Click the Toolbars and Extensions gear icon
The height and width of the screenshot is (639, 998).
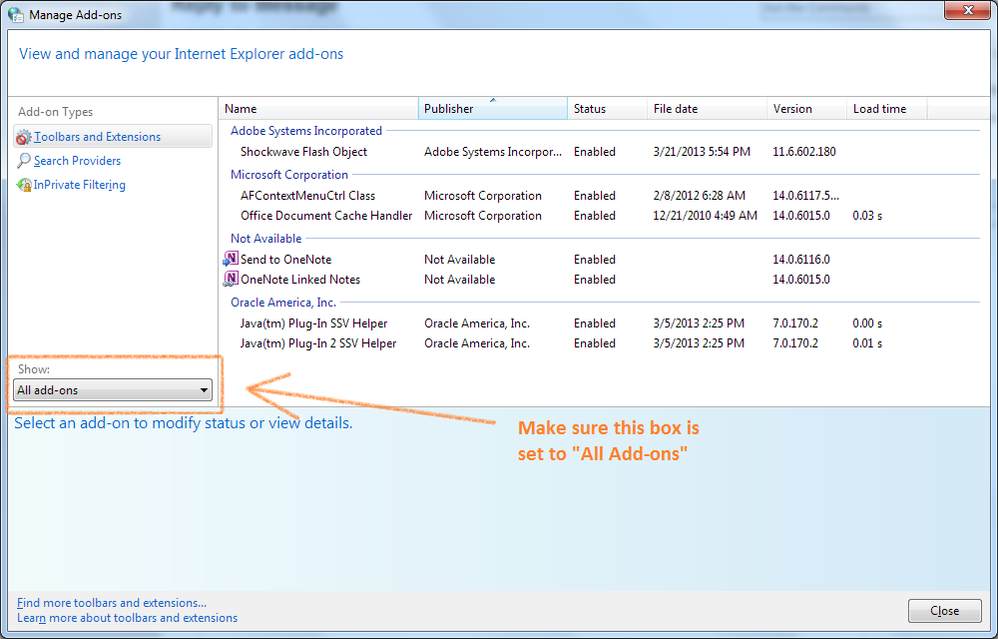[24, 137]
